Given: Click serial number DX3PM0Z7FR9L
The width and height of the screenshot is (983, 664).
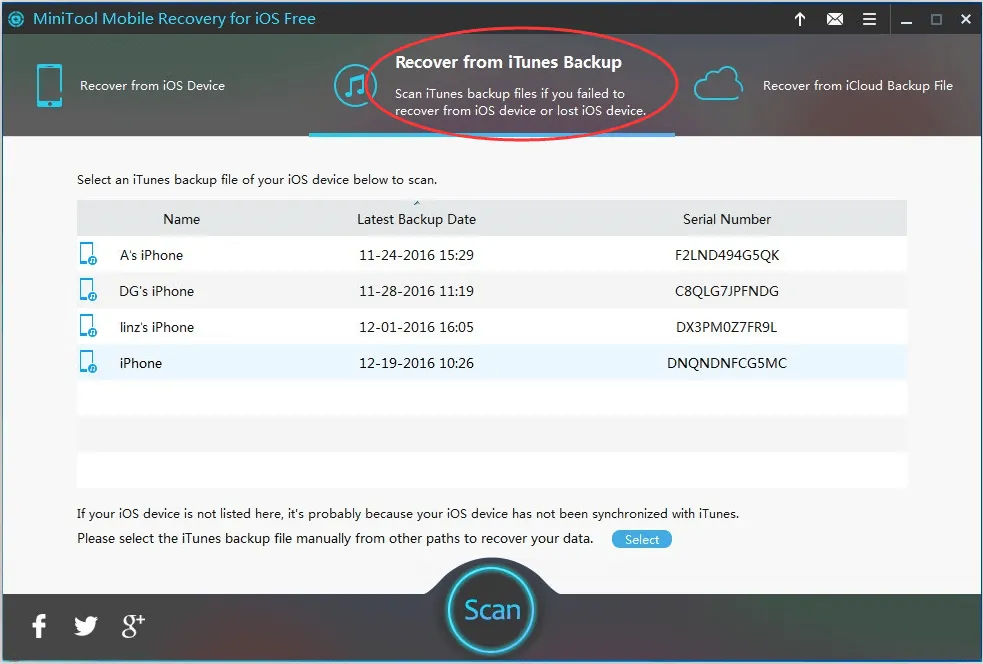Looking at the screenshot, I should click(727, 327).
